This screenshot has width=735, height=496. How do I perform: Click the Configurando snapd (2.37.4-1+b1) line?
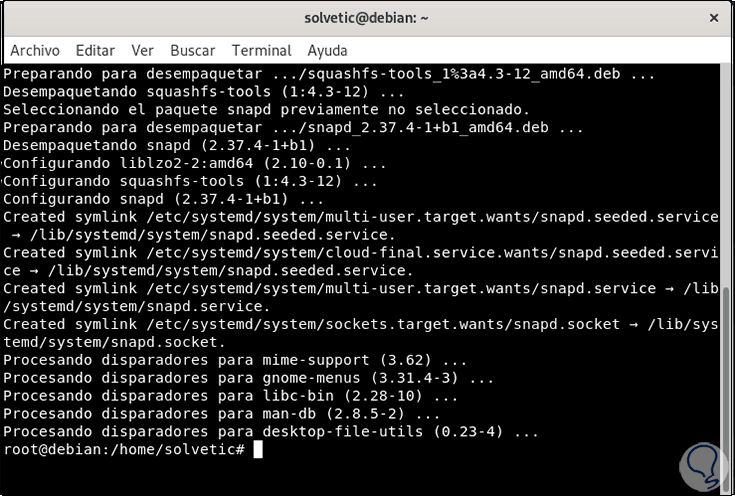190,199
